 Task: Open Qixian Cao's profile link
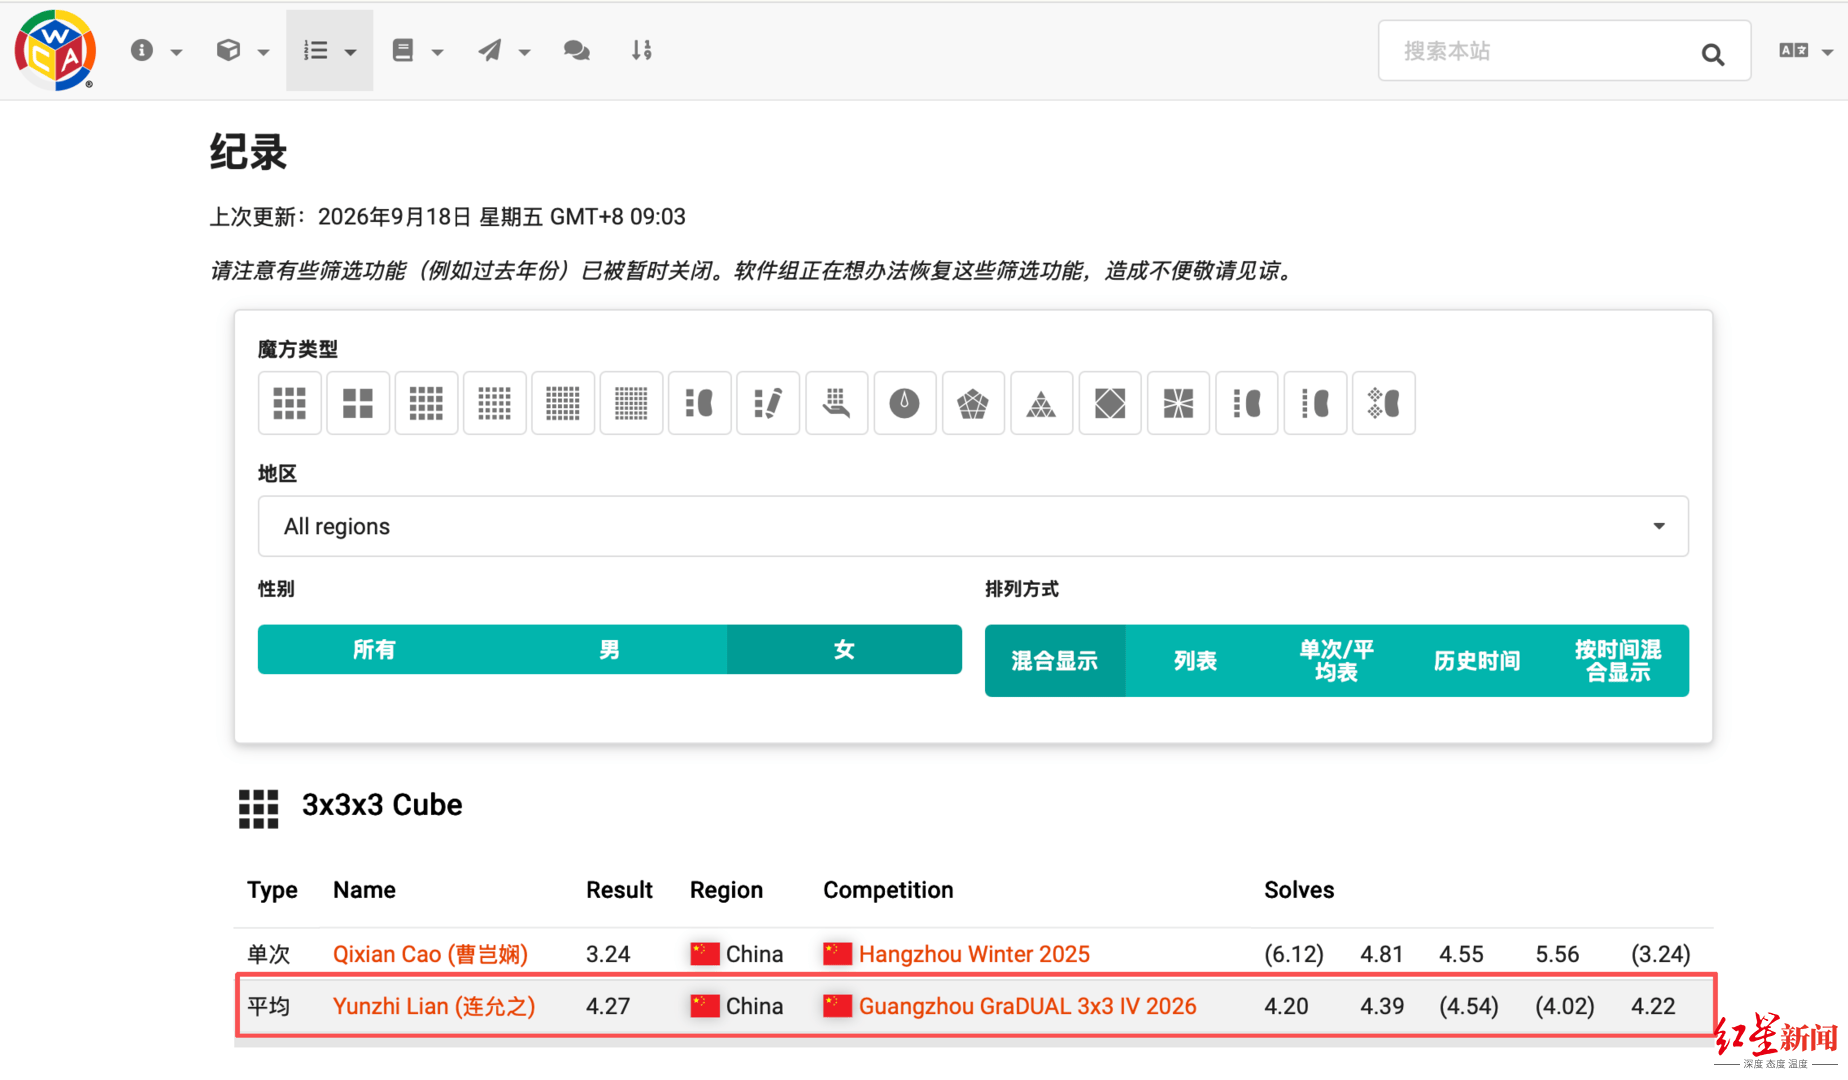[x=430, y=954]
